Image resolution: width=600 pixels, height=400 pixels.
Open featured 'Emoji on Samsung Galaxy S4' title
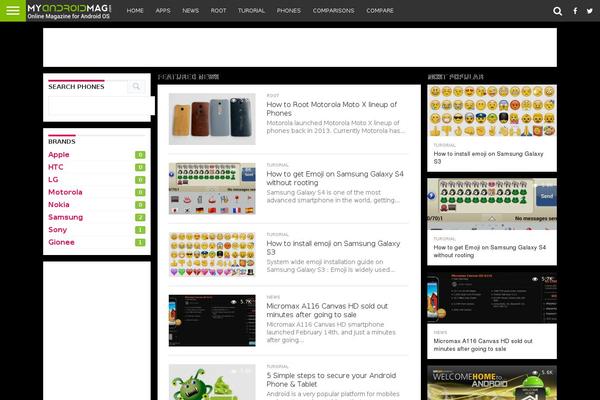[x=335, y=178]
